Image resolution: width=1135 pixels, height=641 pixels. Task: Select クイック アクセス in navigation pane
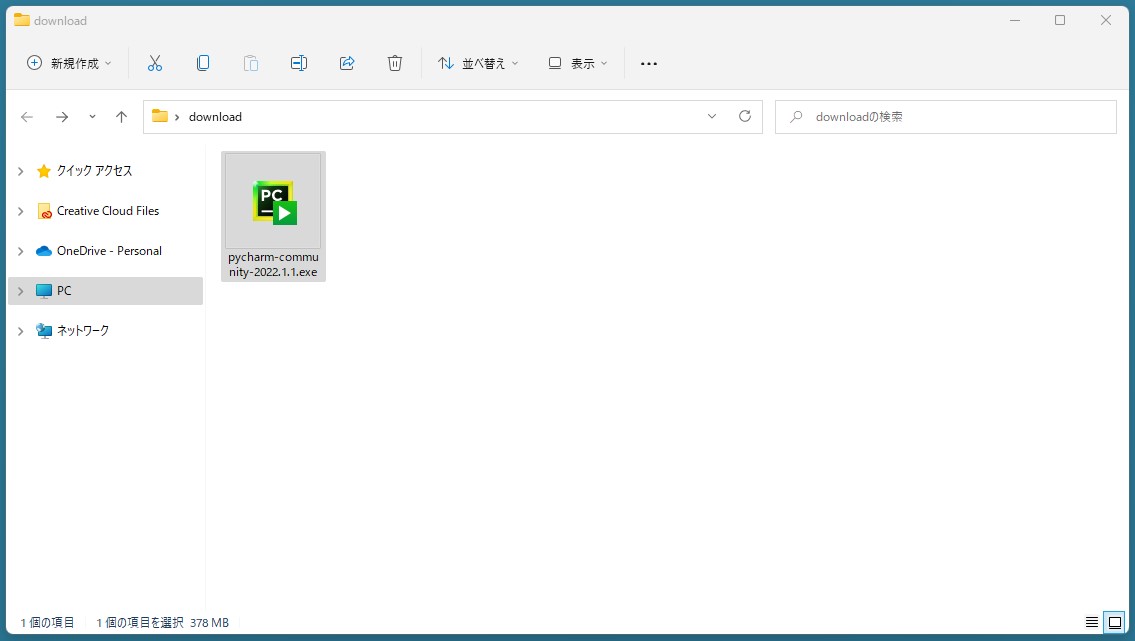[94, 171]
